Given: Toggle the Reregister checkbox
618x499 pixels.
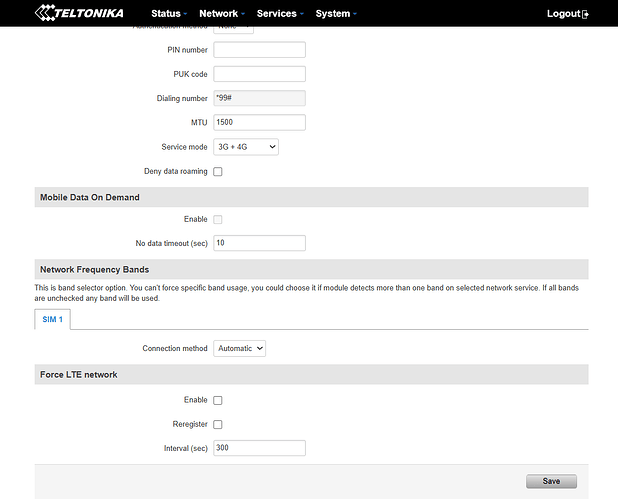Looking at the screenshot, I should click(218, 424).
